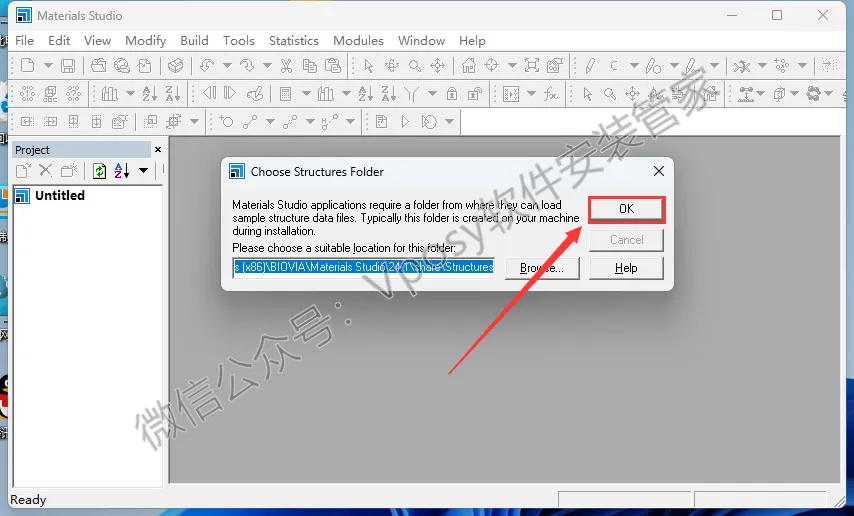Click the Paste clipboard icon
The height and width of the screenshot is (516, 854).
point(333,66)
